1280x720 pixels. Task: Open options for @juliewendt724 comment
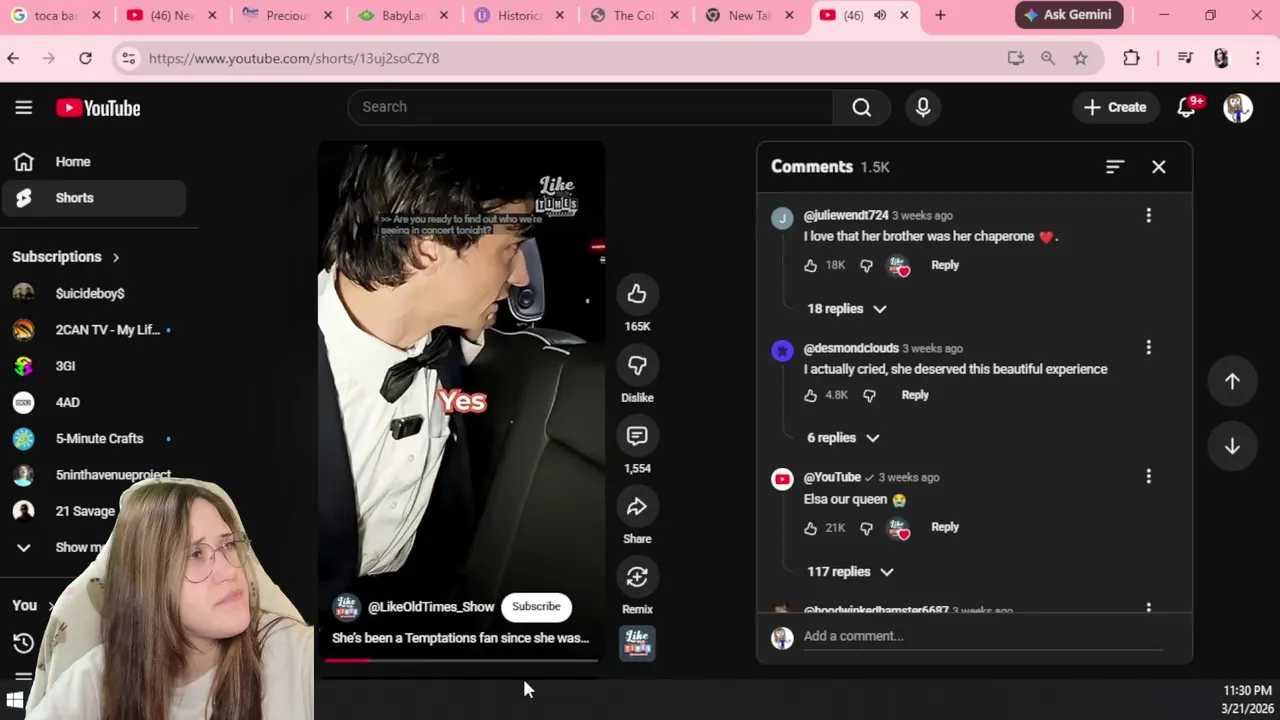(x=1148, y=215)
